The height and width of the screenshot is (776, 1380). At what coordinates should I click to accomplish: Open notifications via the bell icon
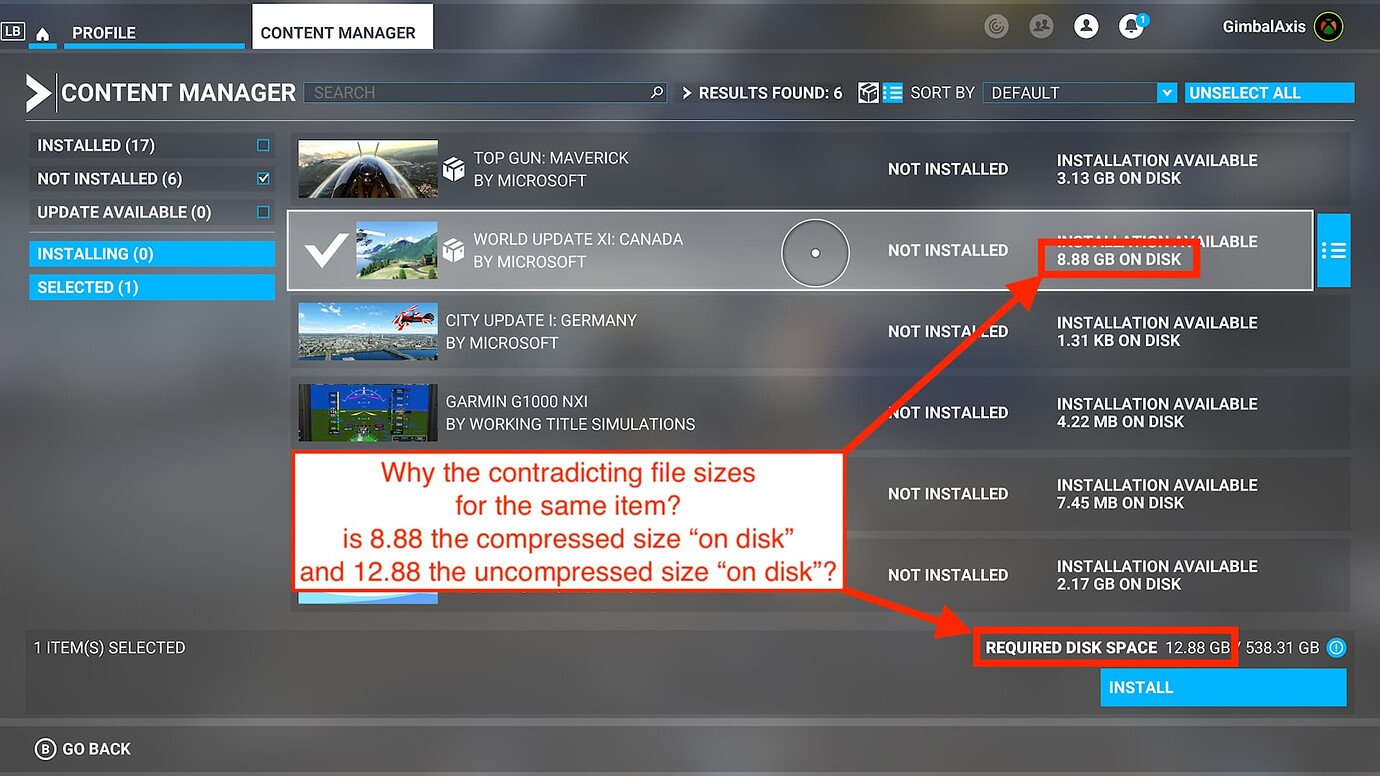[1131, 26]
